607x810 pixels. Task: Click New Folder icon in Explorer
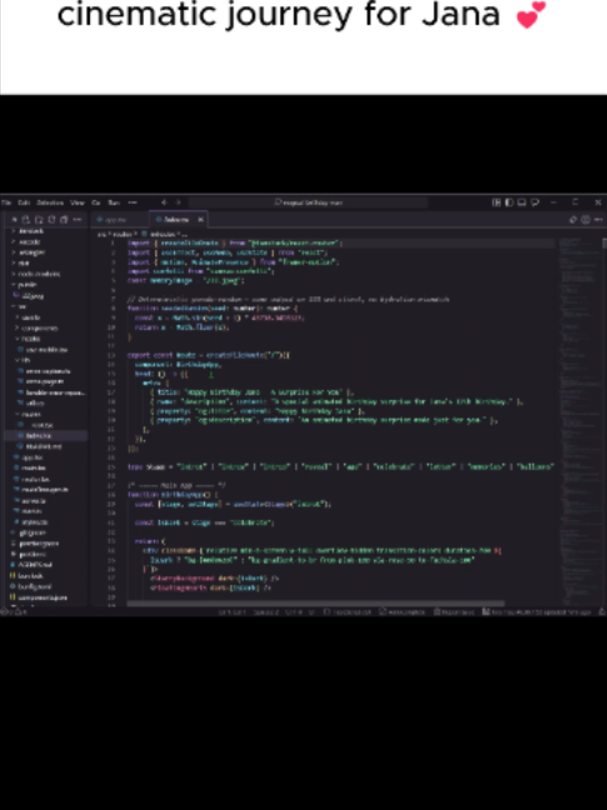click(x=39, y=220)
